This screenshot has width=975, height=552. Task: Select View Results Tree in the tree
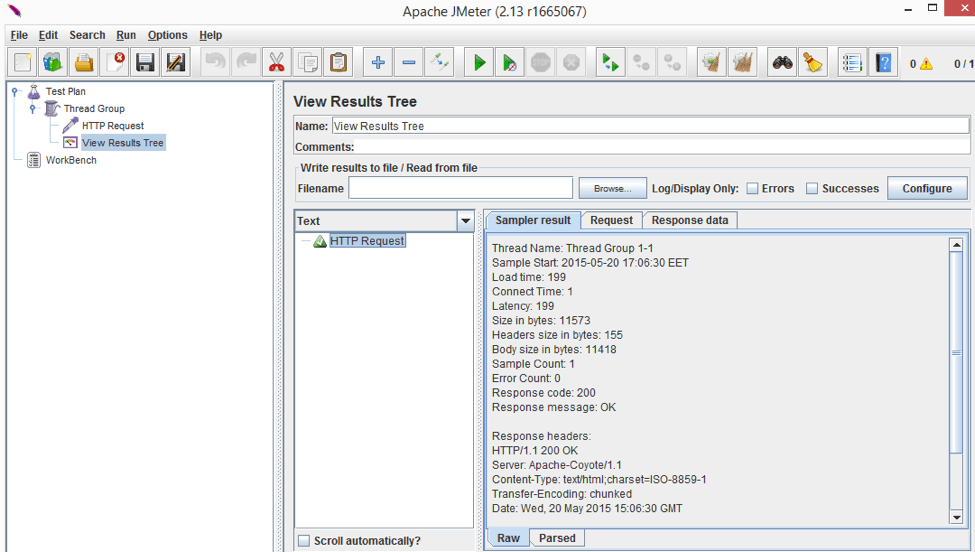[122, 143]
